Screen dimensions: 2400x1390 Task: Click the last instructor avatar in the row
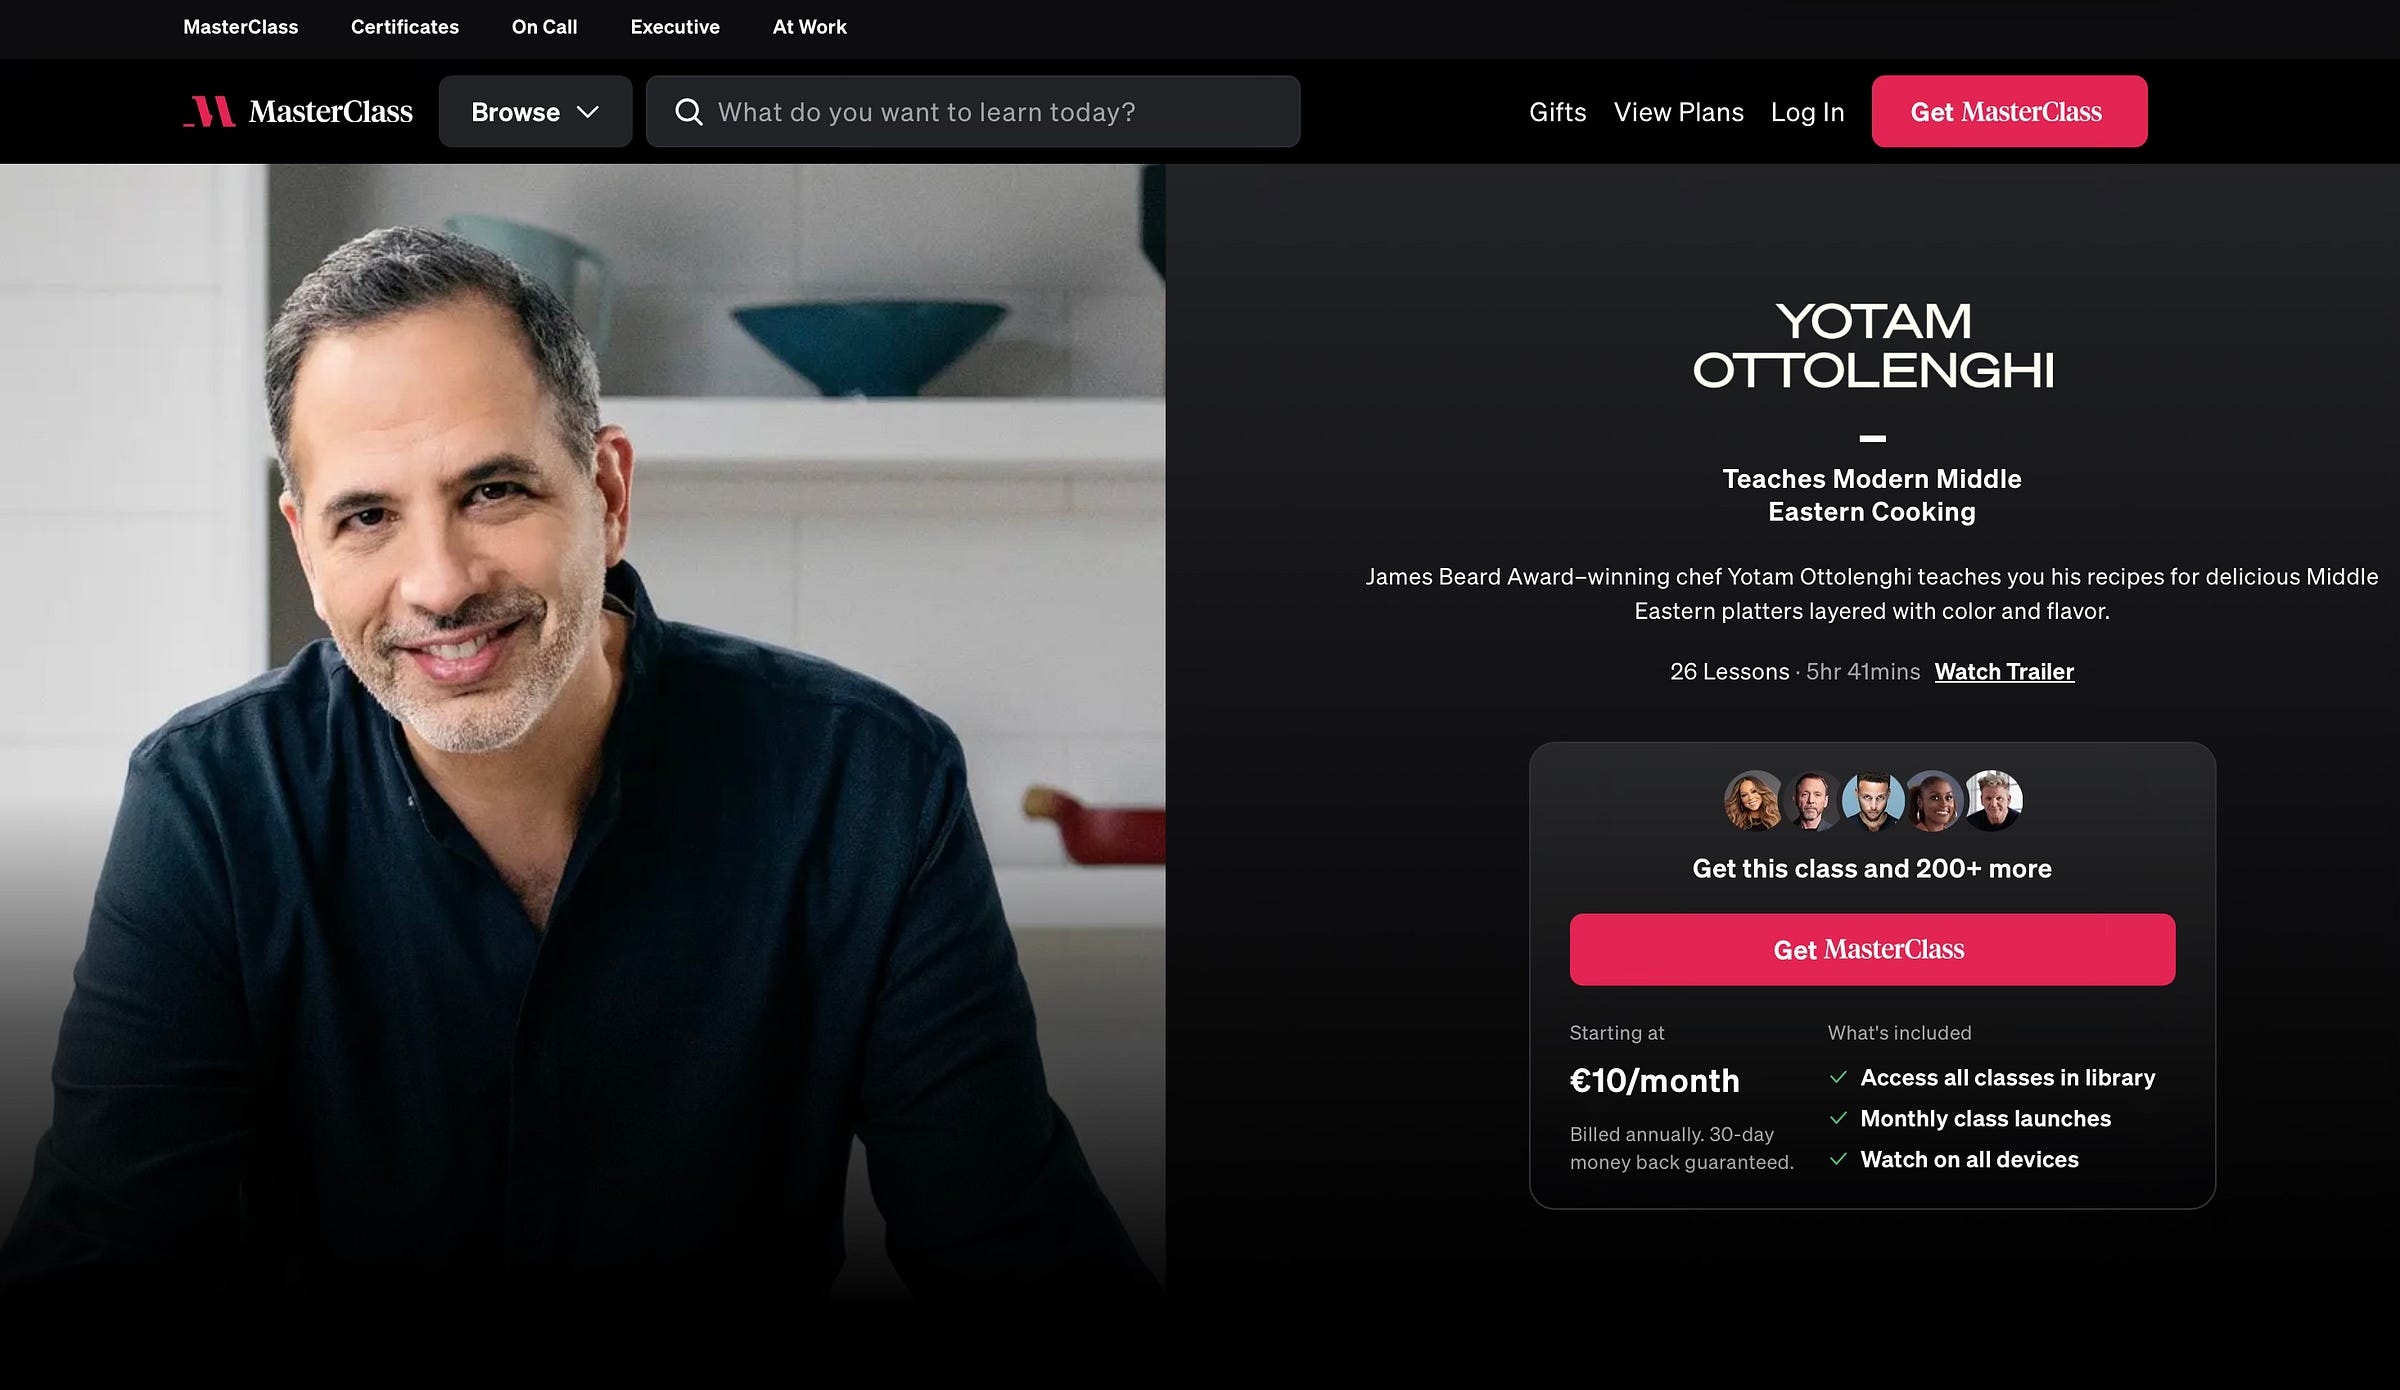coord(1993,800)
